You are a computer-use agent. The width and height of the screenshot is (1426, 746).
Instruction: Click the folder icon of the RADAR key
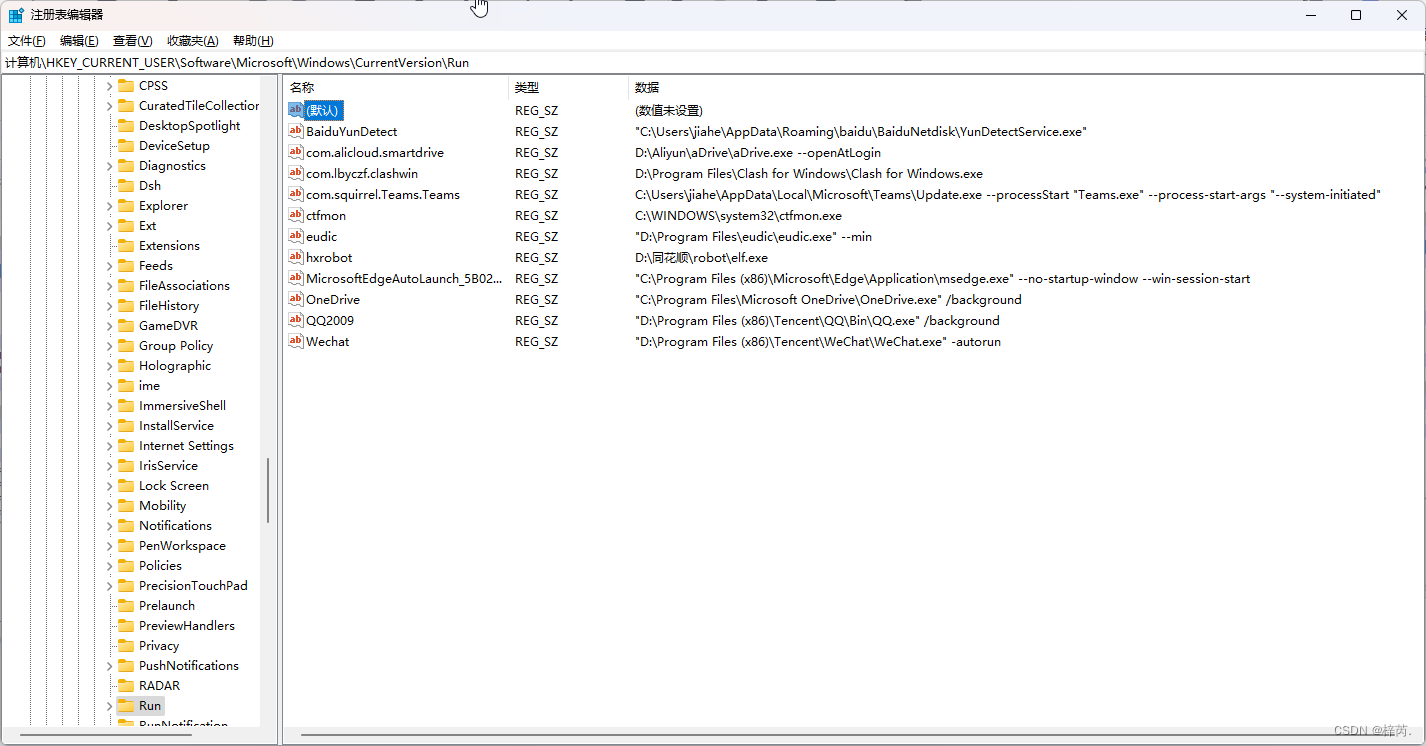pos(126,685)
